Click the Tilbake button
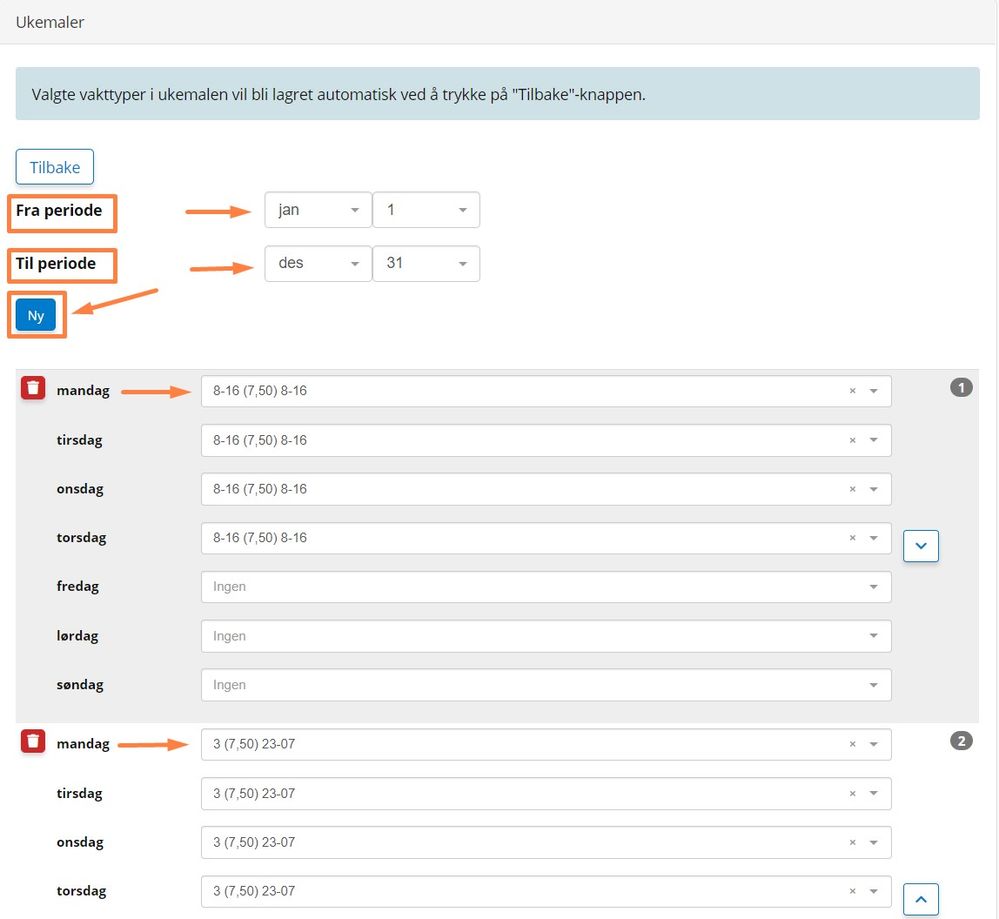This screenshot has height=919, width=999. [55, 167]
